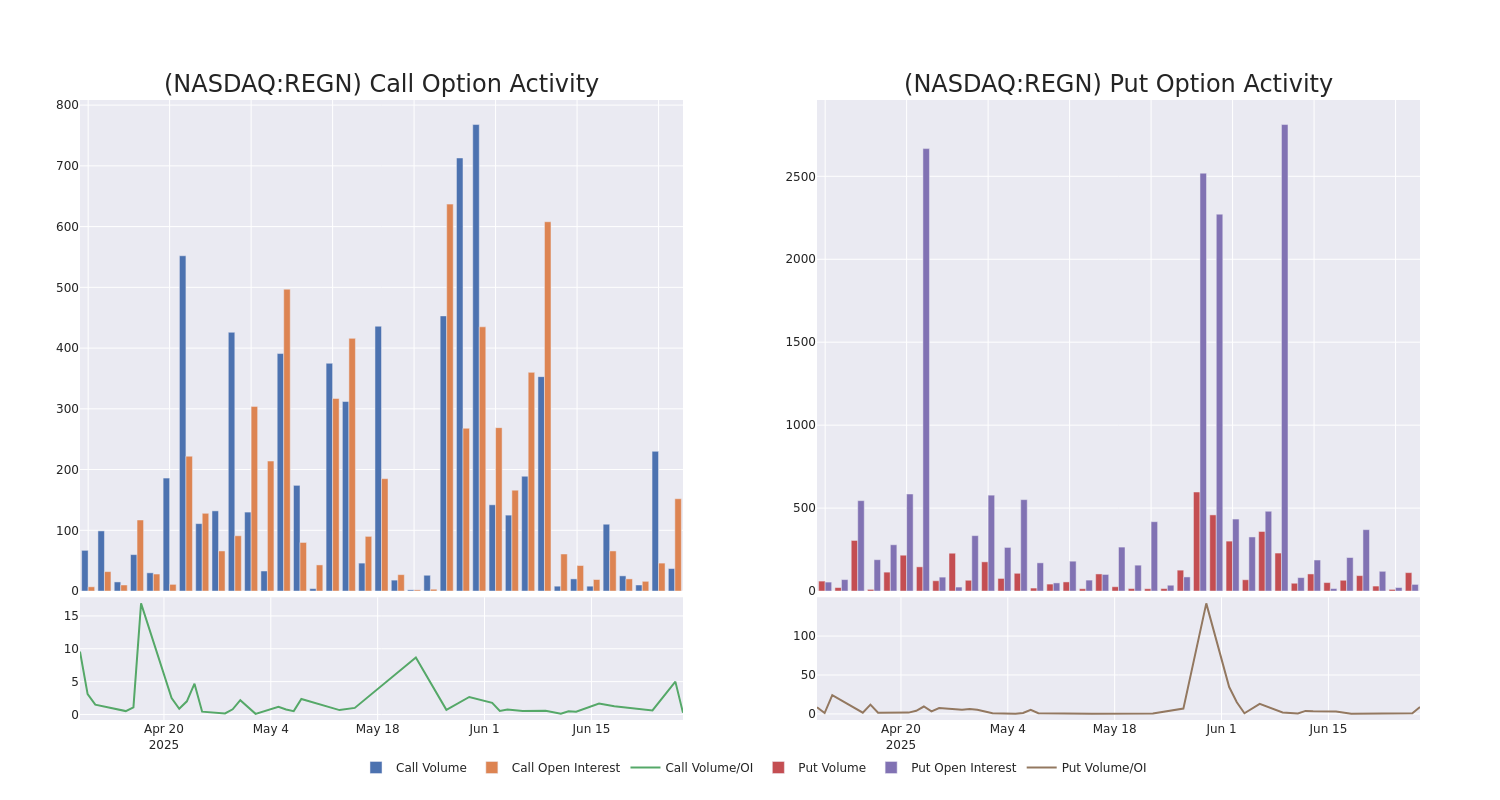Click the 400 tick label on call chart
Viewport: 1500px width, 800px height.
(67, 348)
